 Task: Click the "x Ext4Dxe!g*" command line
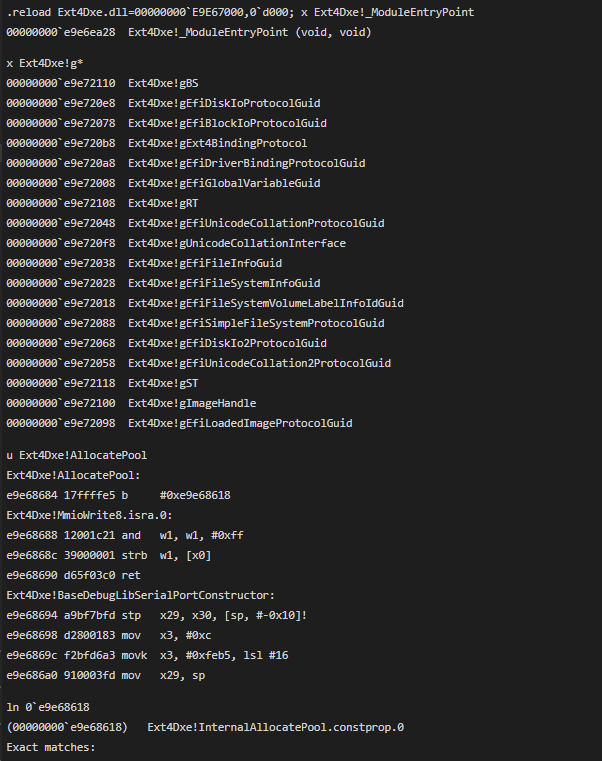click(45, 64)
